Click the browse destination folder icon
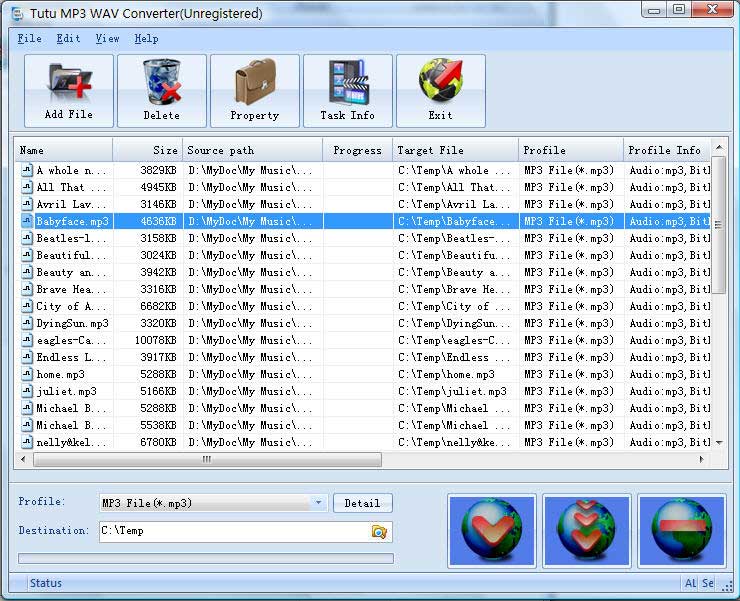740x601 pixels. coord(379,532)
